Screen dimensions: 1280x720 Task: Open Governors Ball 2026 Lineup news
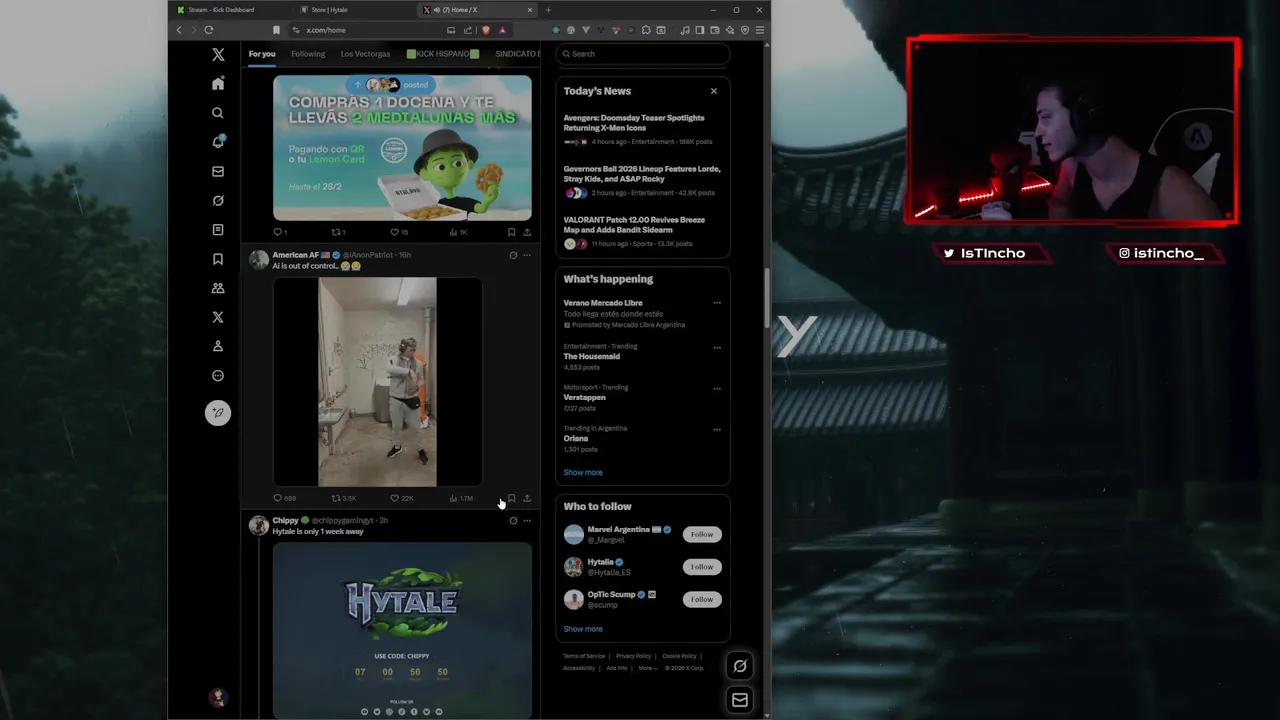point(643,180)
